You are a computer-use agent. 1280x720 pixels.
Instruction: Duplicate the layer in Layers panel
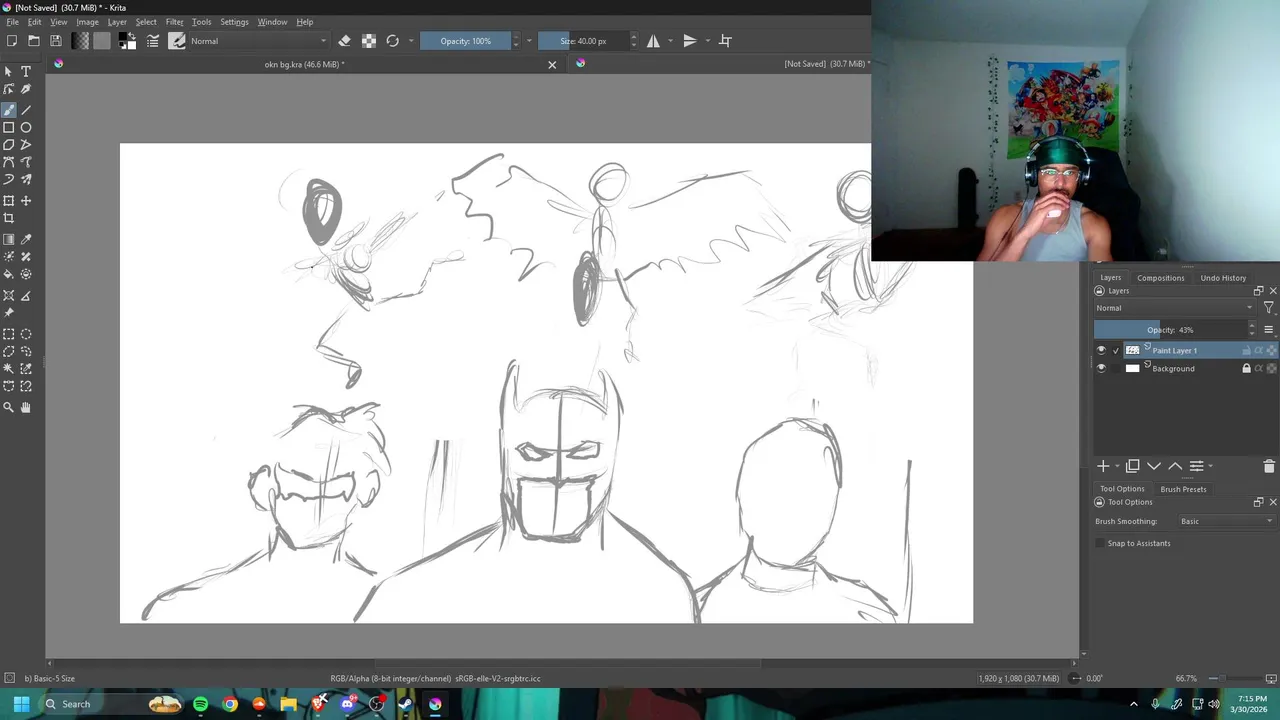tap(1132, 466)
